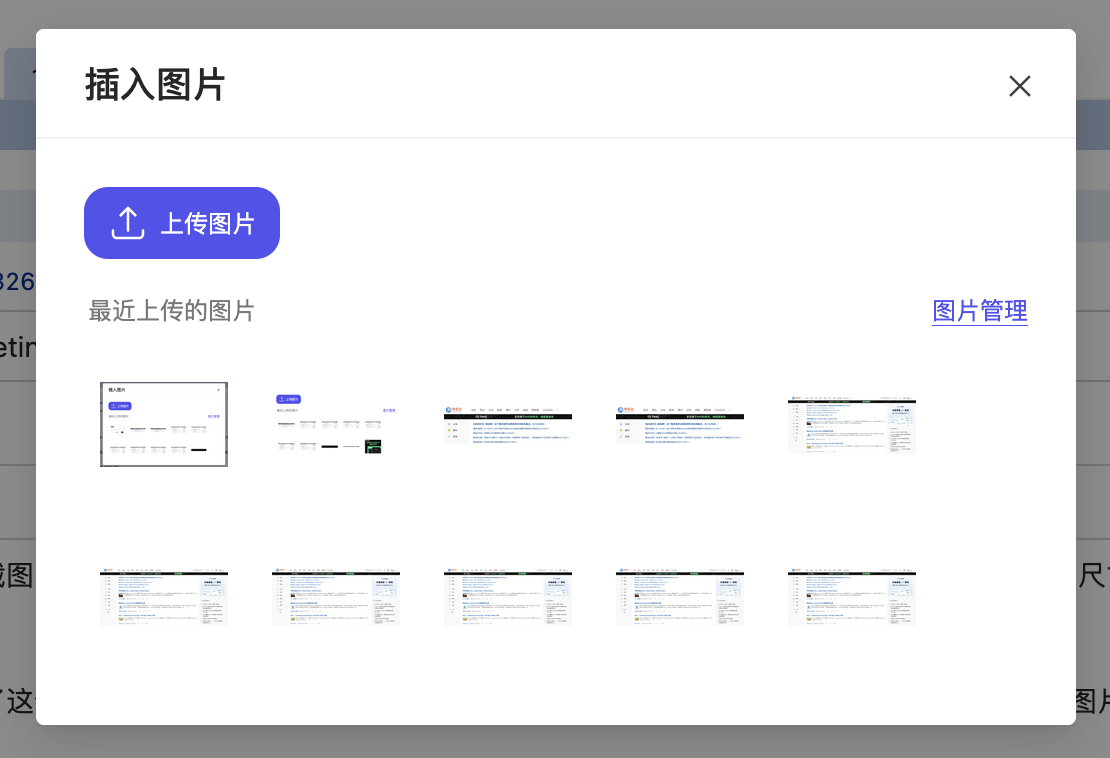Select the fourth top-row webpage thumbnail

(x=680, y=424)
